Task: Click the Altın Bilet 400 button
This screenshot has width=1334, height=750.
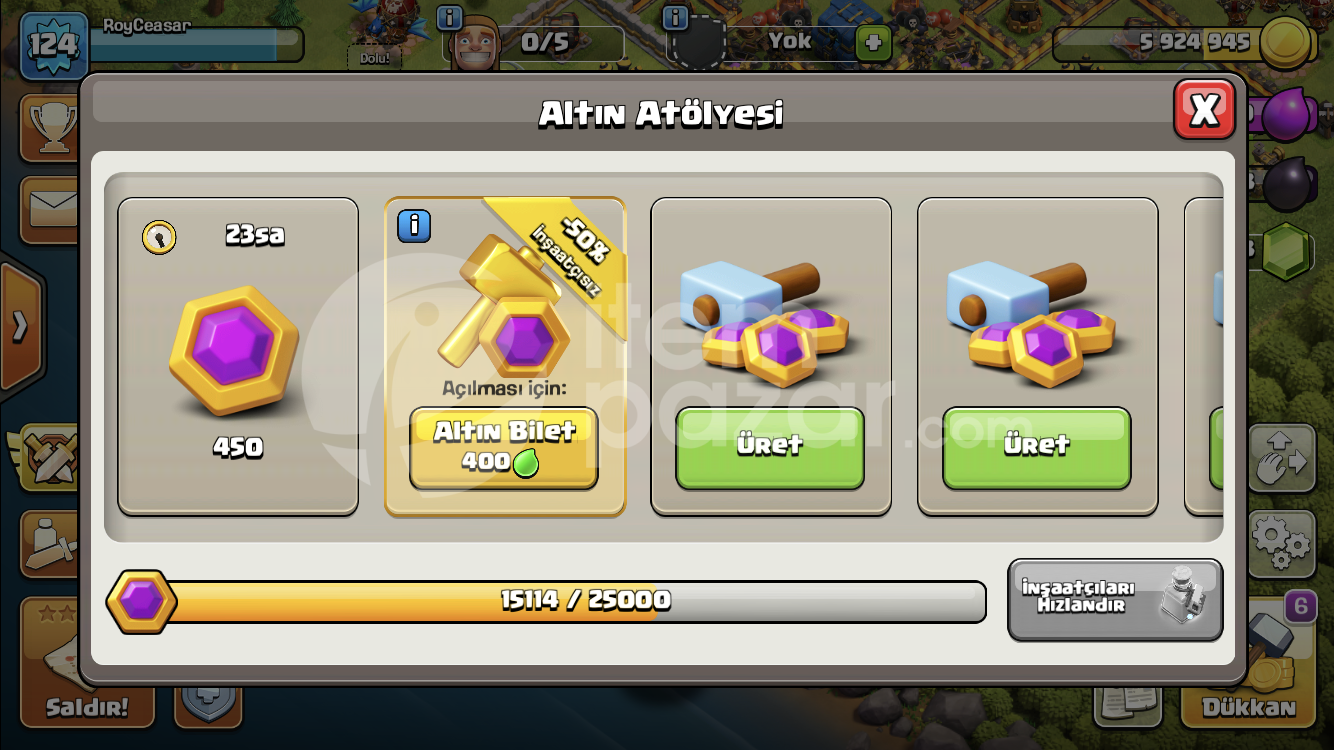Action: tap(504, 448)
